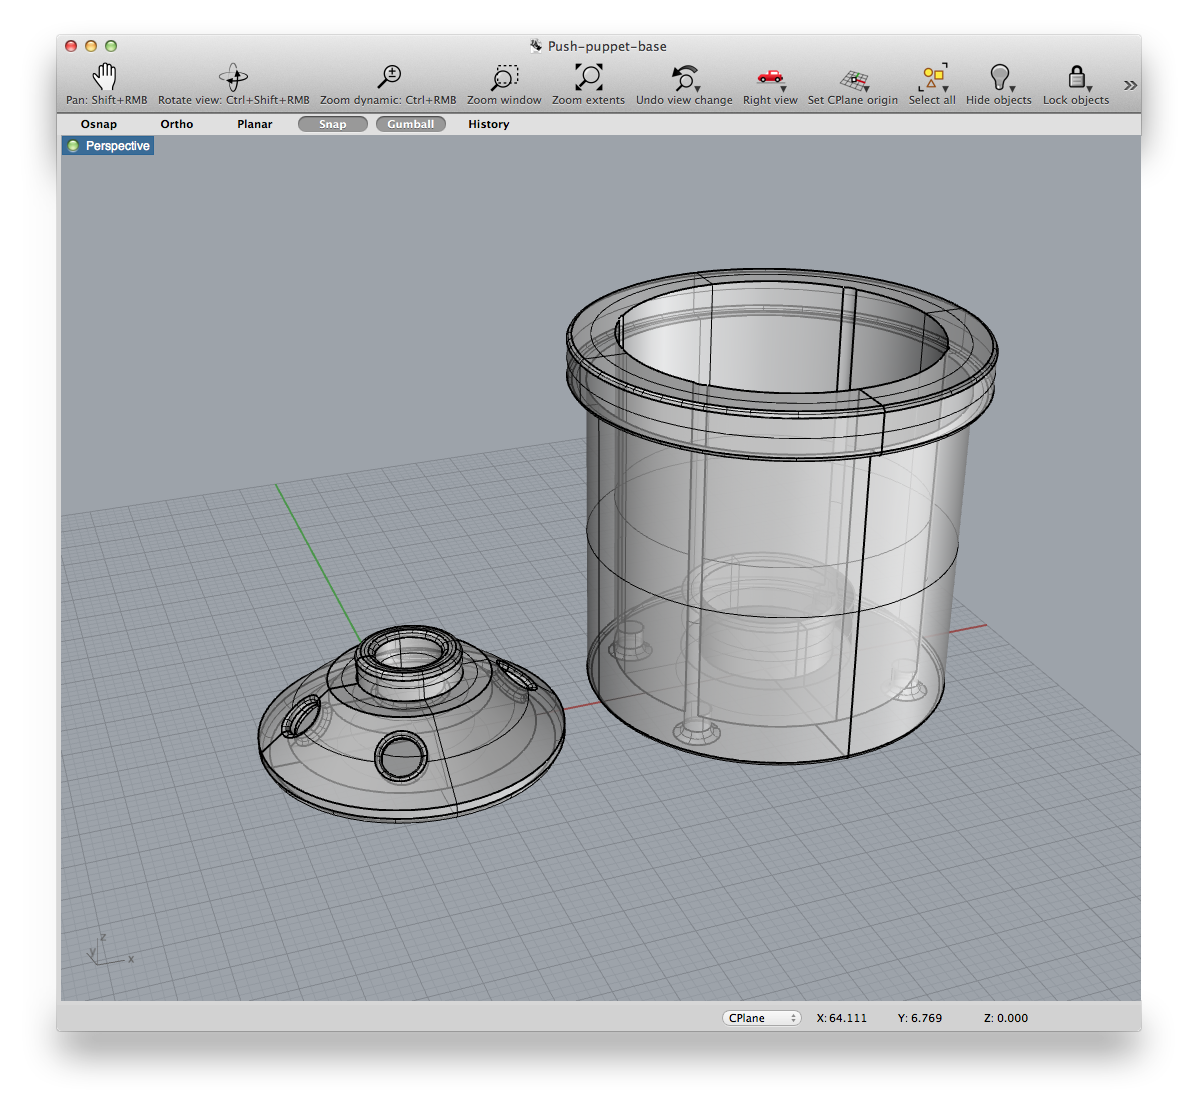Enable the Gumball manipulator

[410, 124]
